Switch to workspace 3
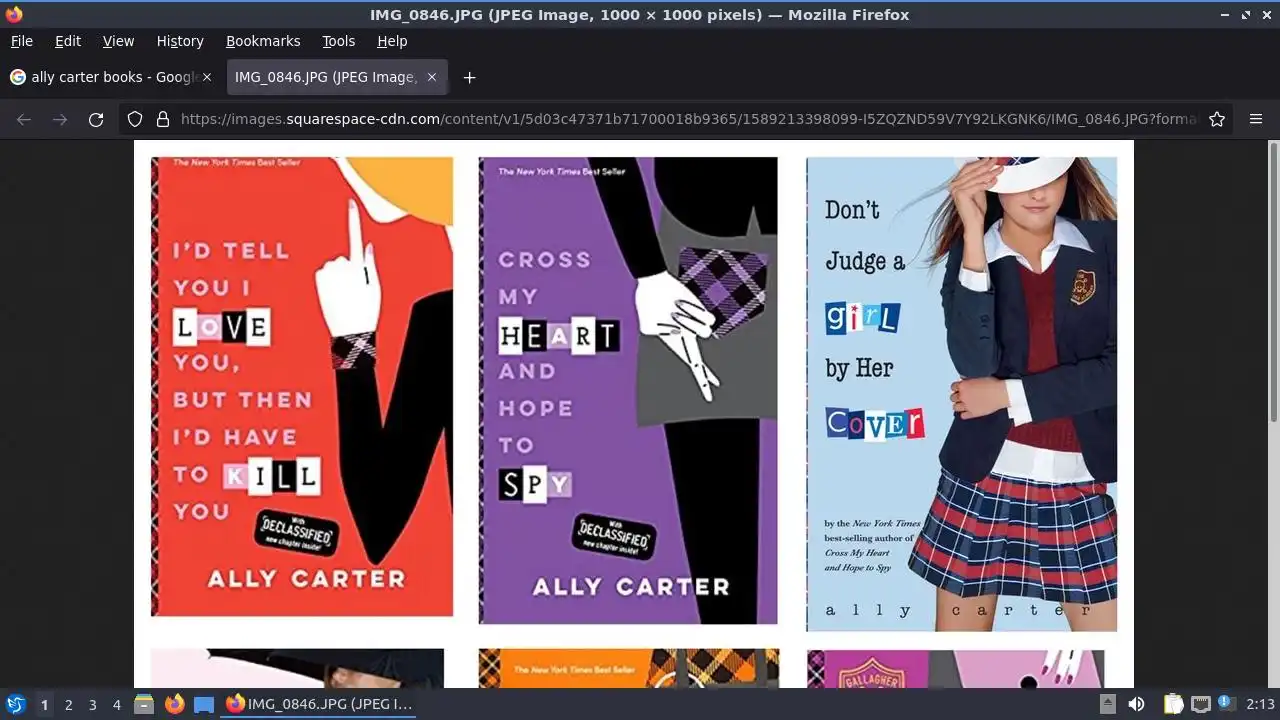 coord(92,704)
